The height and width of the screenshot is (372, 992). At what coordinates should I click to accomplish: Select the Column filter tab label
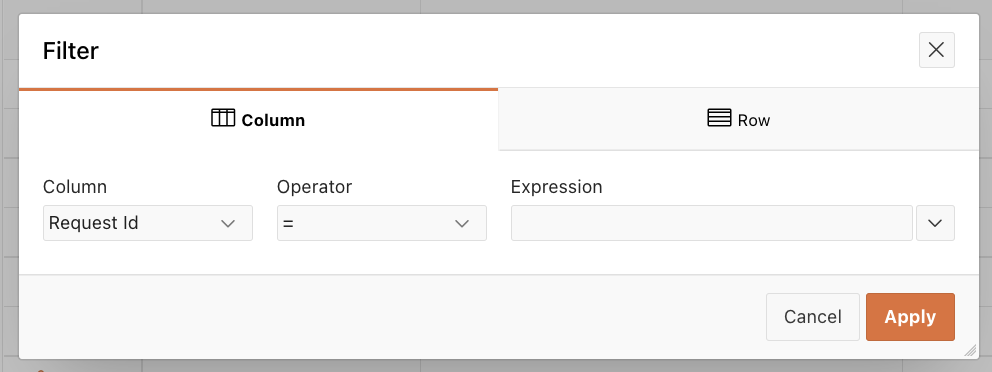273,120
